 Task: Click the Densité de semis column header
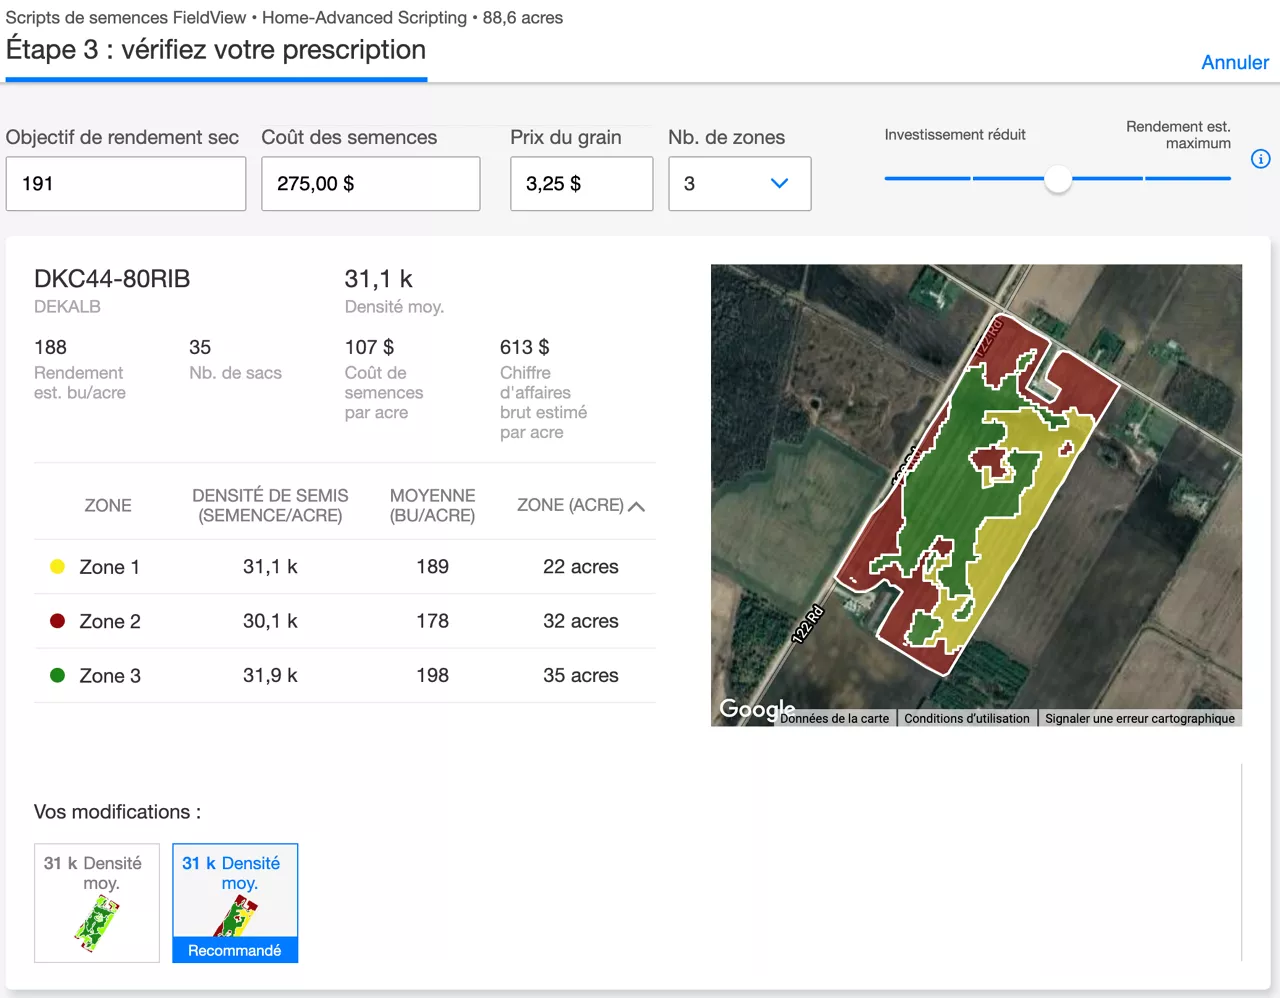(270, 506)
